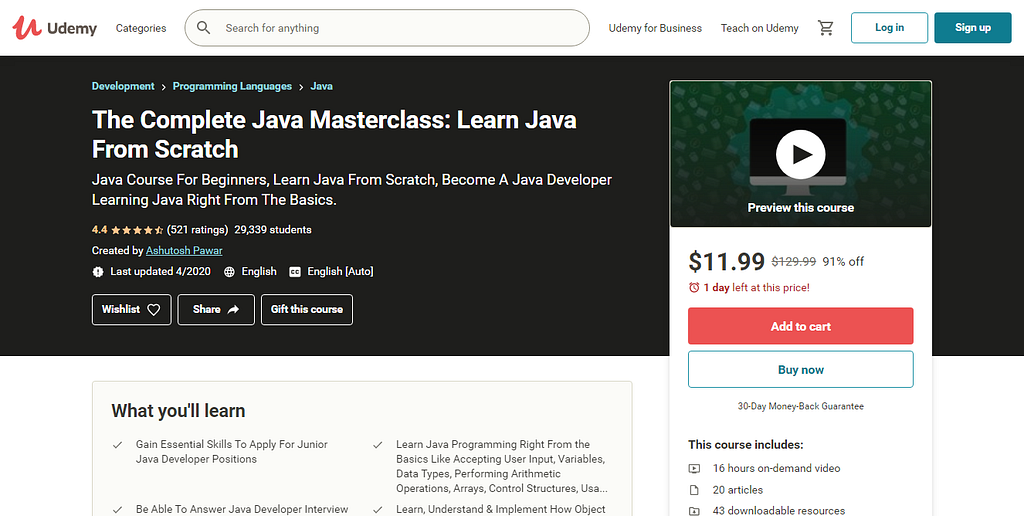Click the Sign up button
Image resolution: width=1024 pixels, height=516 pixels.
pyautogui.click(x=972, y=28)
